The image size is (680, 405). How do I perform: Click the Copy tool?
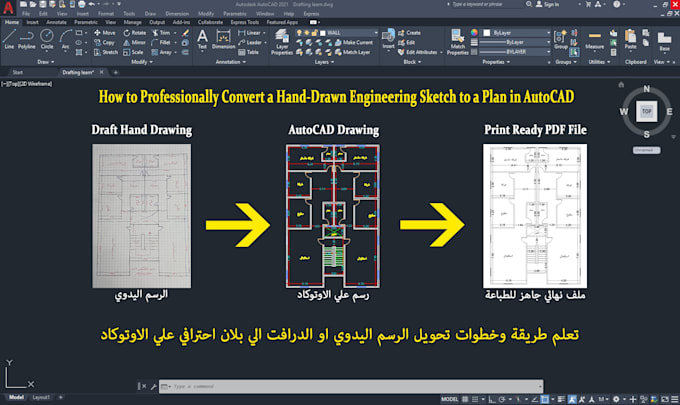[104, 42]
